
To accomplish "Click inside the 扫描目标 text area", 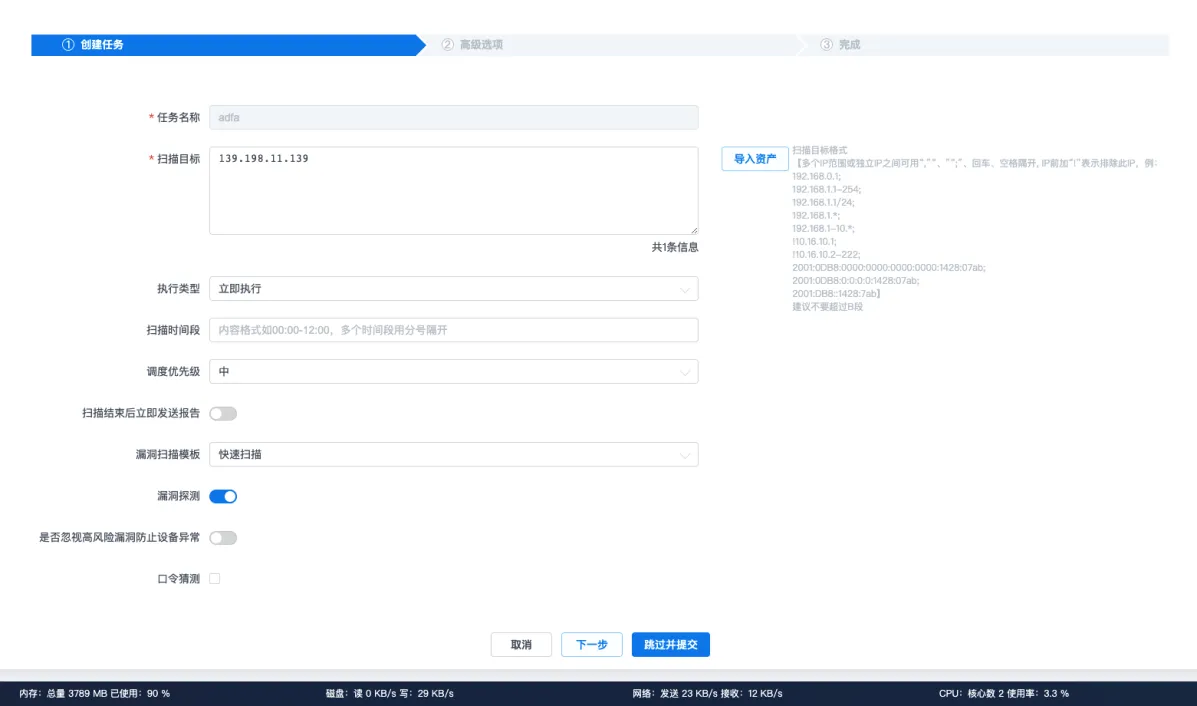I will pos(453,190).
